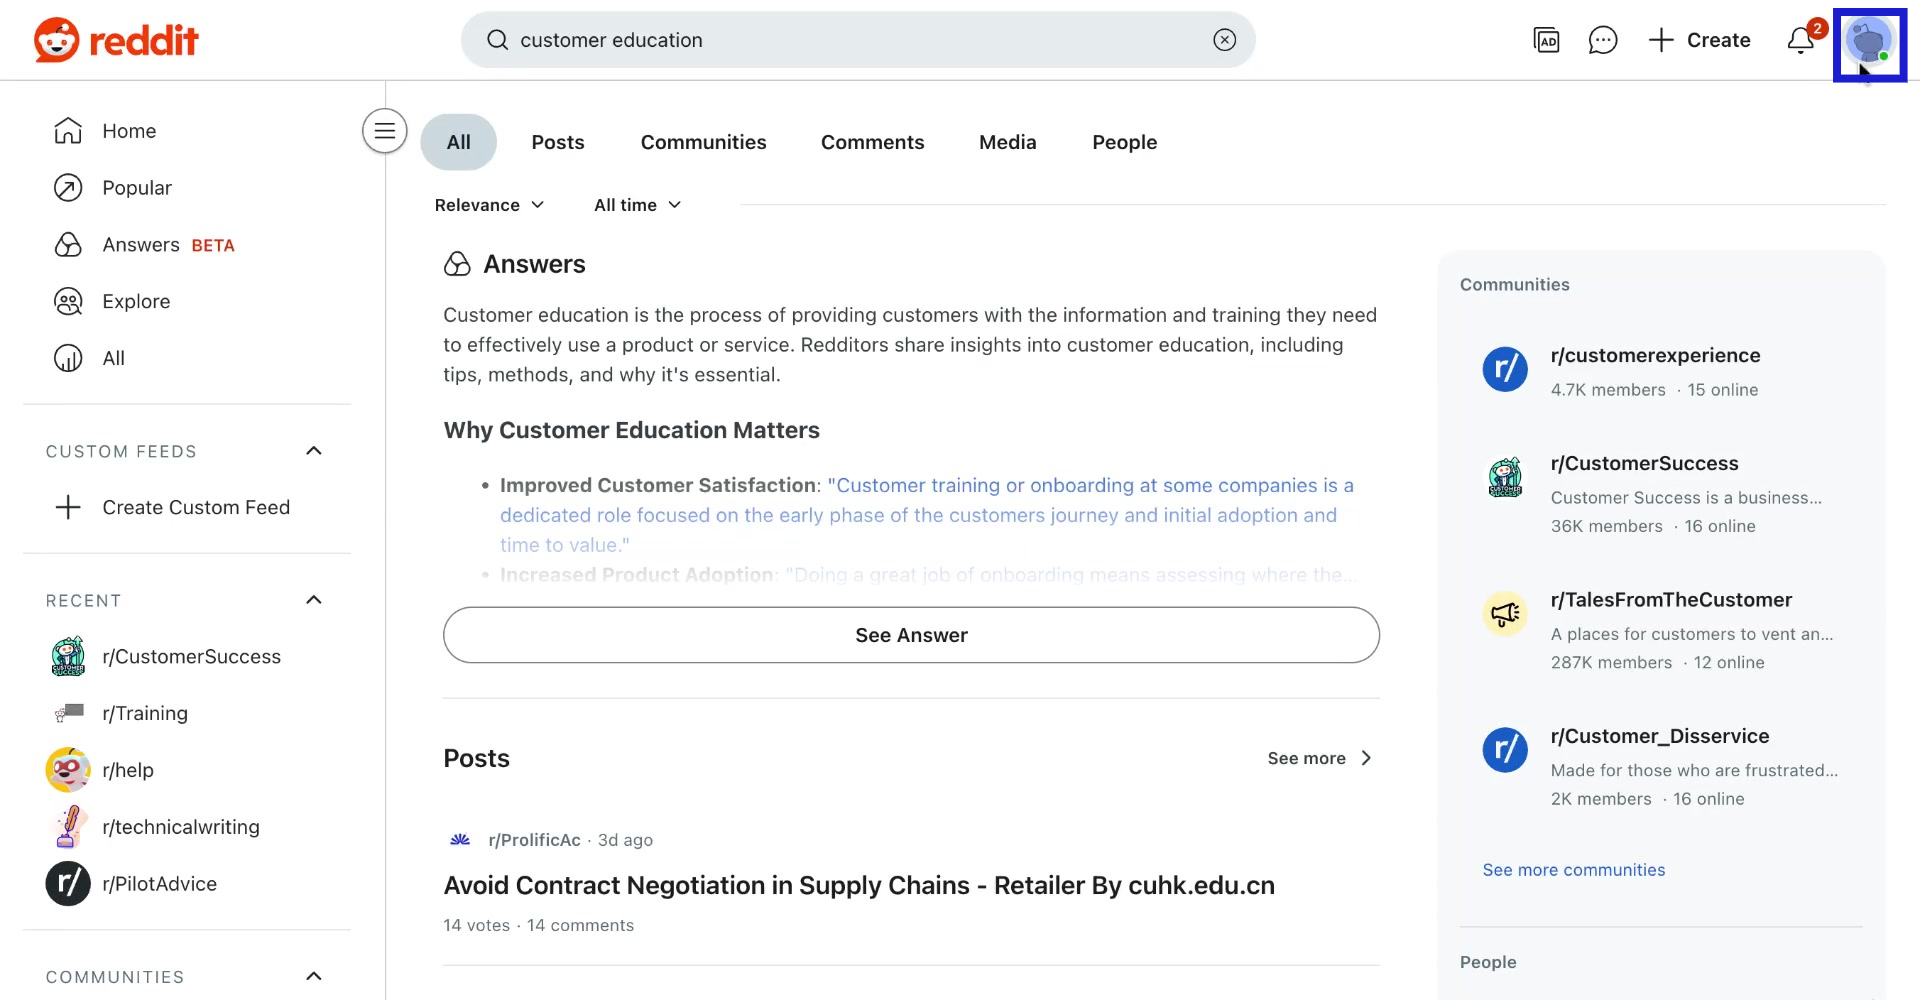Collapse the sidebar with the hamburger button
1920x1000 pixels.
384,131
